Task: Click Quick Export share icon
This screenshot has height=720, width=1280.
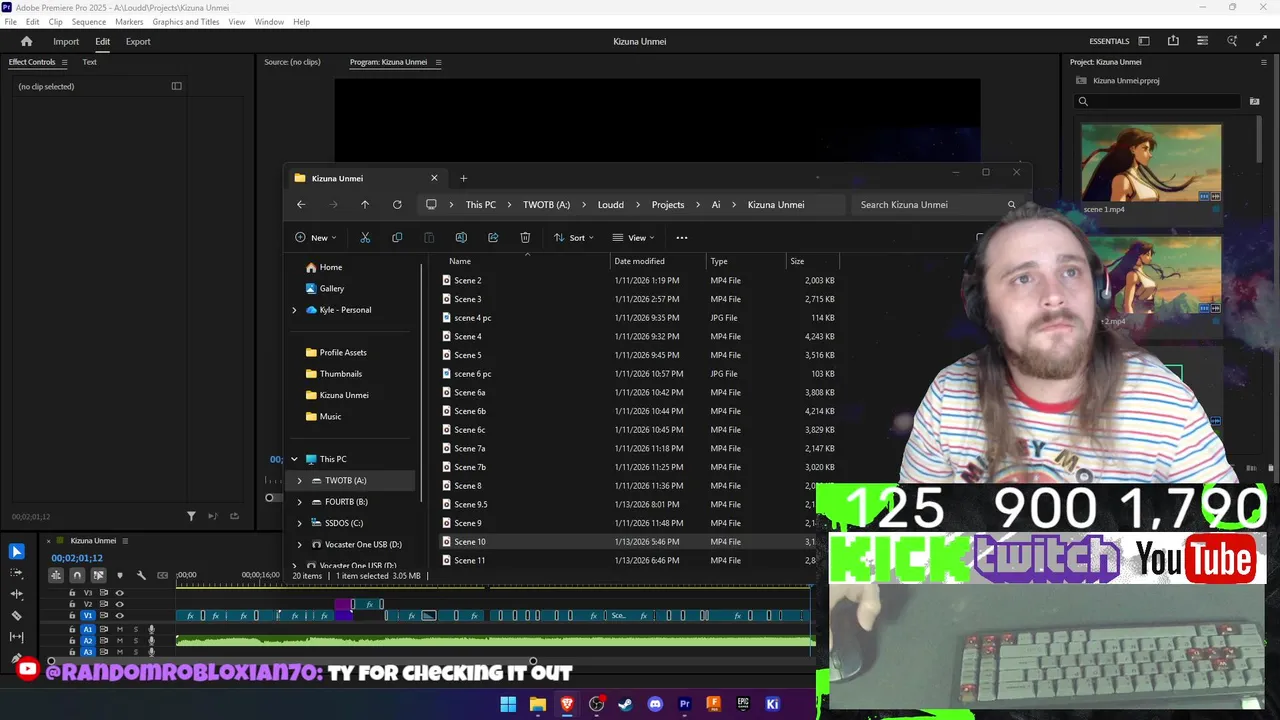Action: (x=1173, y=41)
